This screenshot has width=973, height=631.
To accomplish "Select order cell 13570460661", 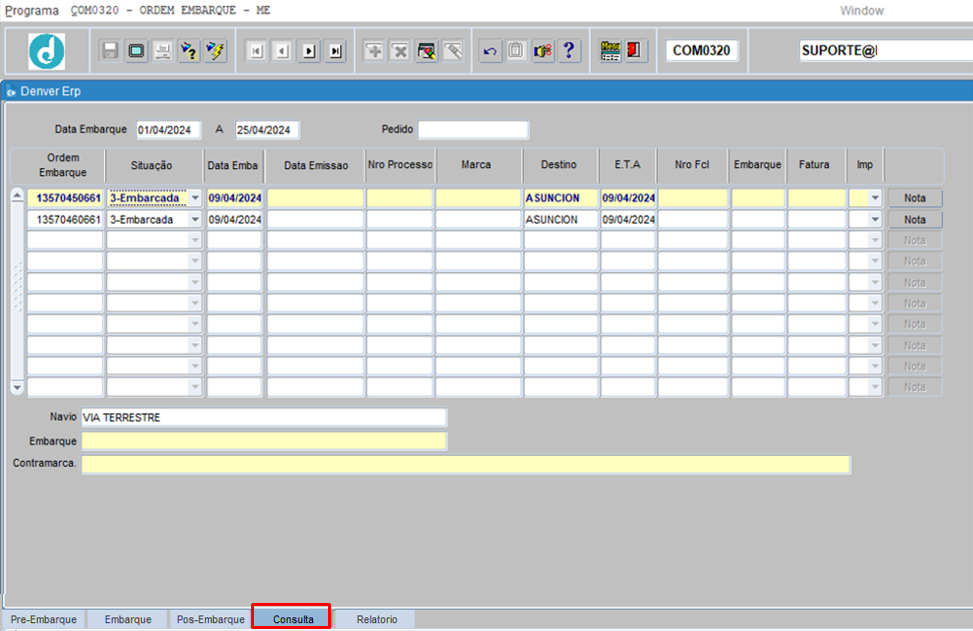I will click(65, 220).
